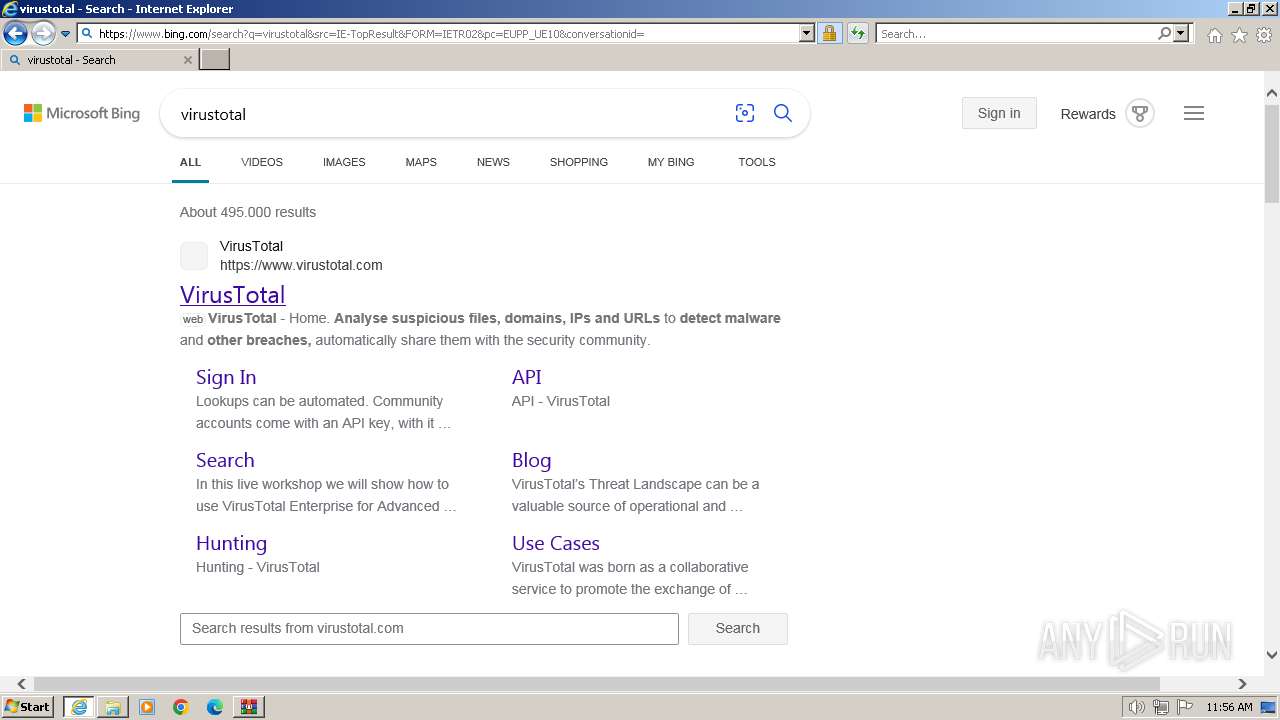Close the virustotal - Search tab
The width and height of the screenshot is (1280, 720).
pos(188,60)
